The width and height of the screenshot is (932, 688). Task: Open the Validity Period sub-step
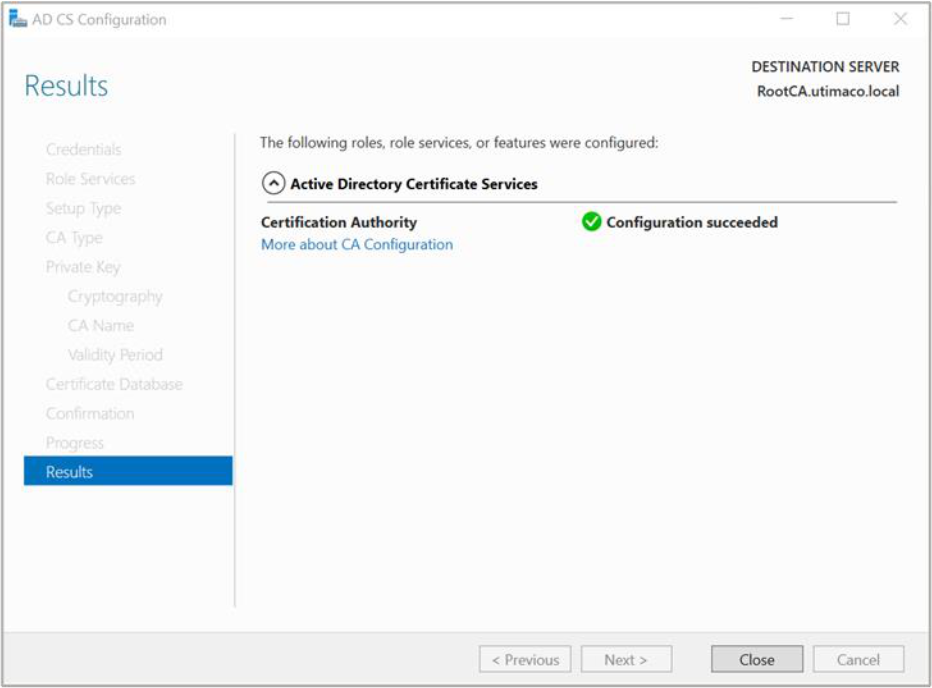[115, 355]
